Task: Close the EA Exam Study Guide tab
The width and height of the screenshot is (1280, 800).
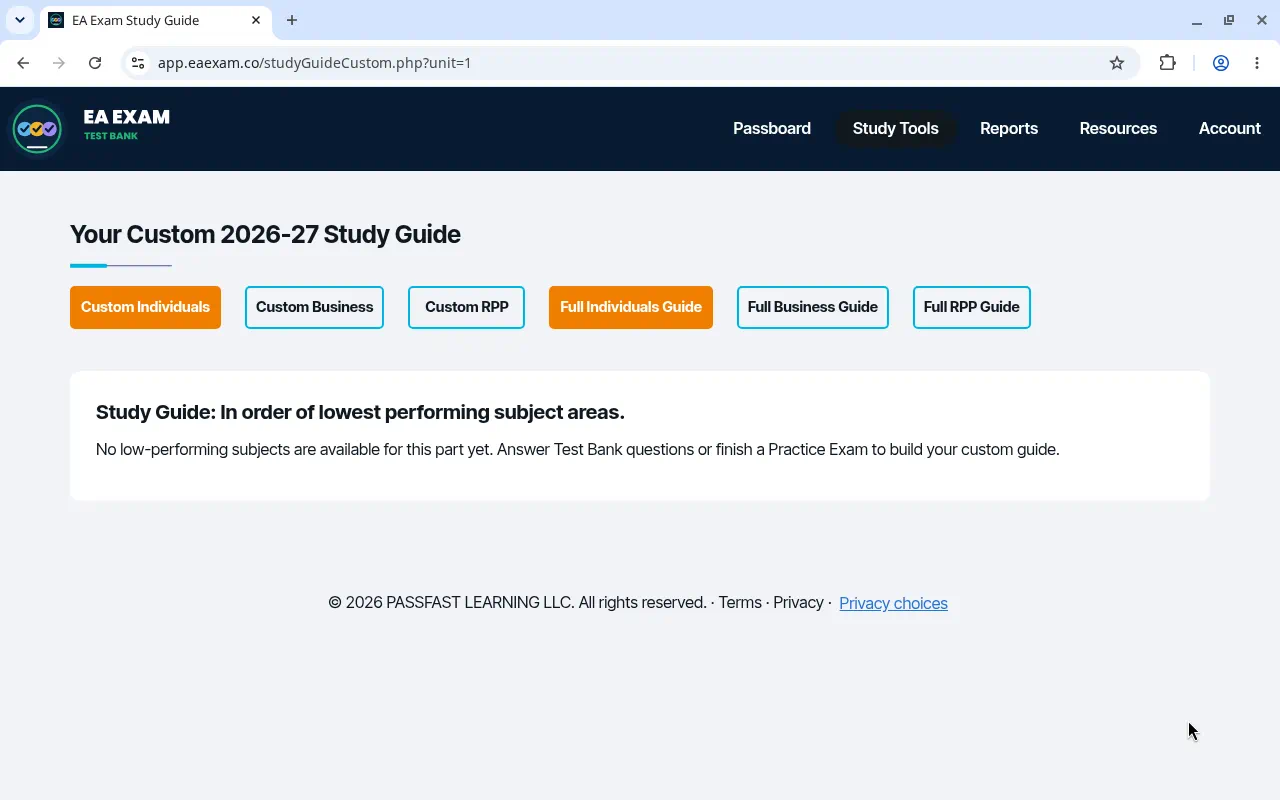Action: pyautogui.click(x=256, y=20)
